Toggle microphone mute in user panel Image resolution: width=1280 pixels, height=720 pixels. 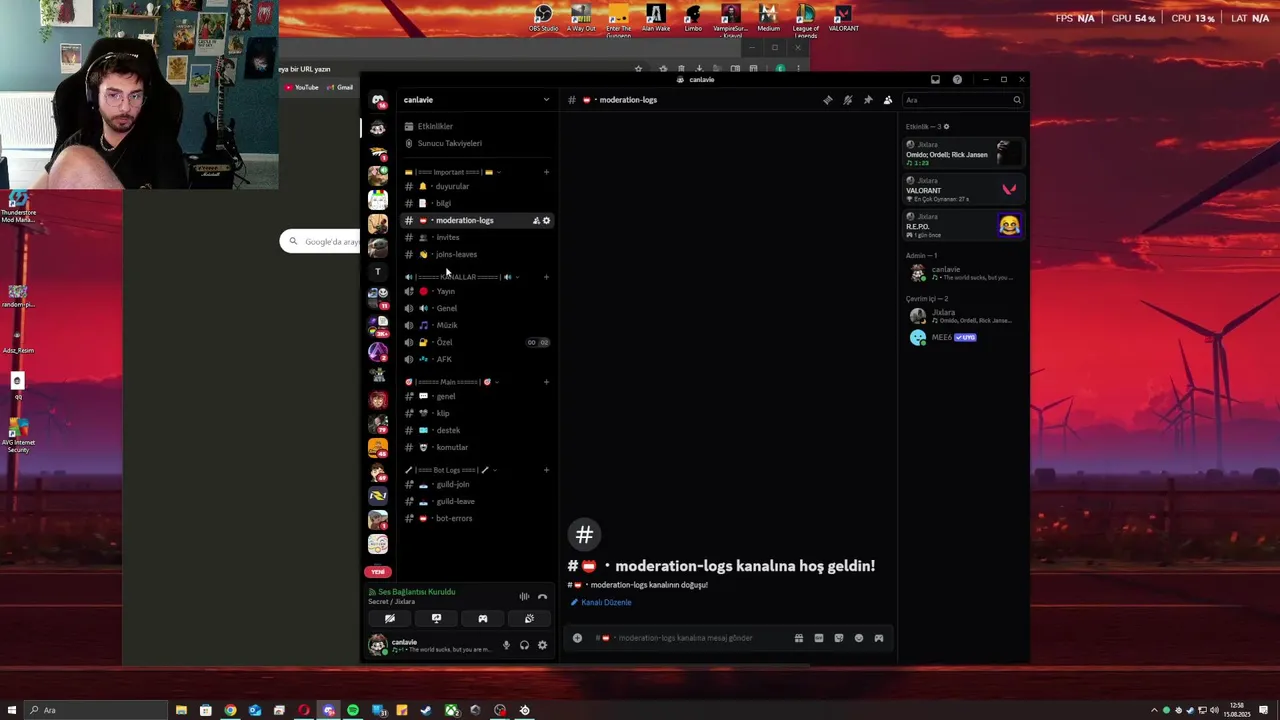pyautogui.click(x=506, y=645)
